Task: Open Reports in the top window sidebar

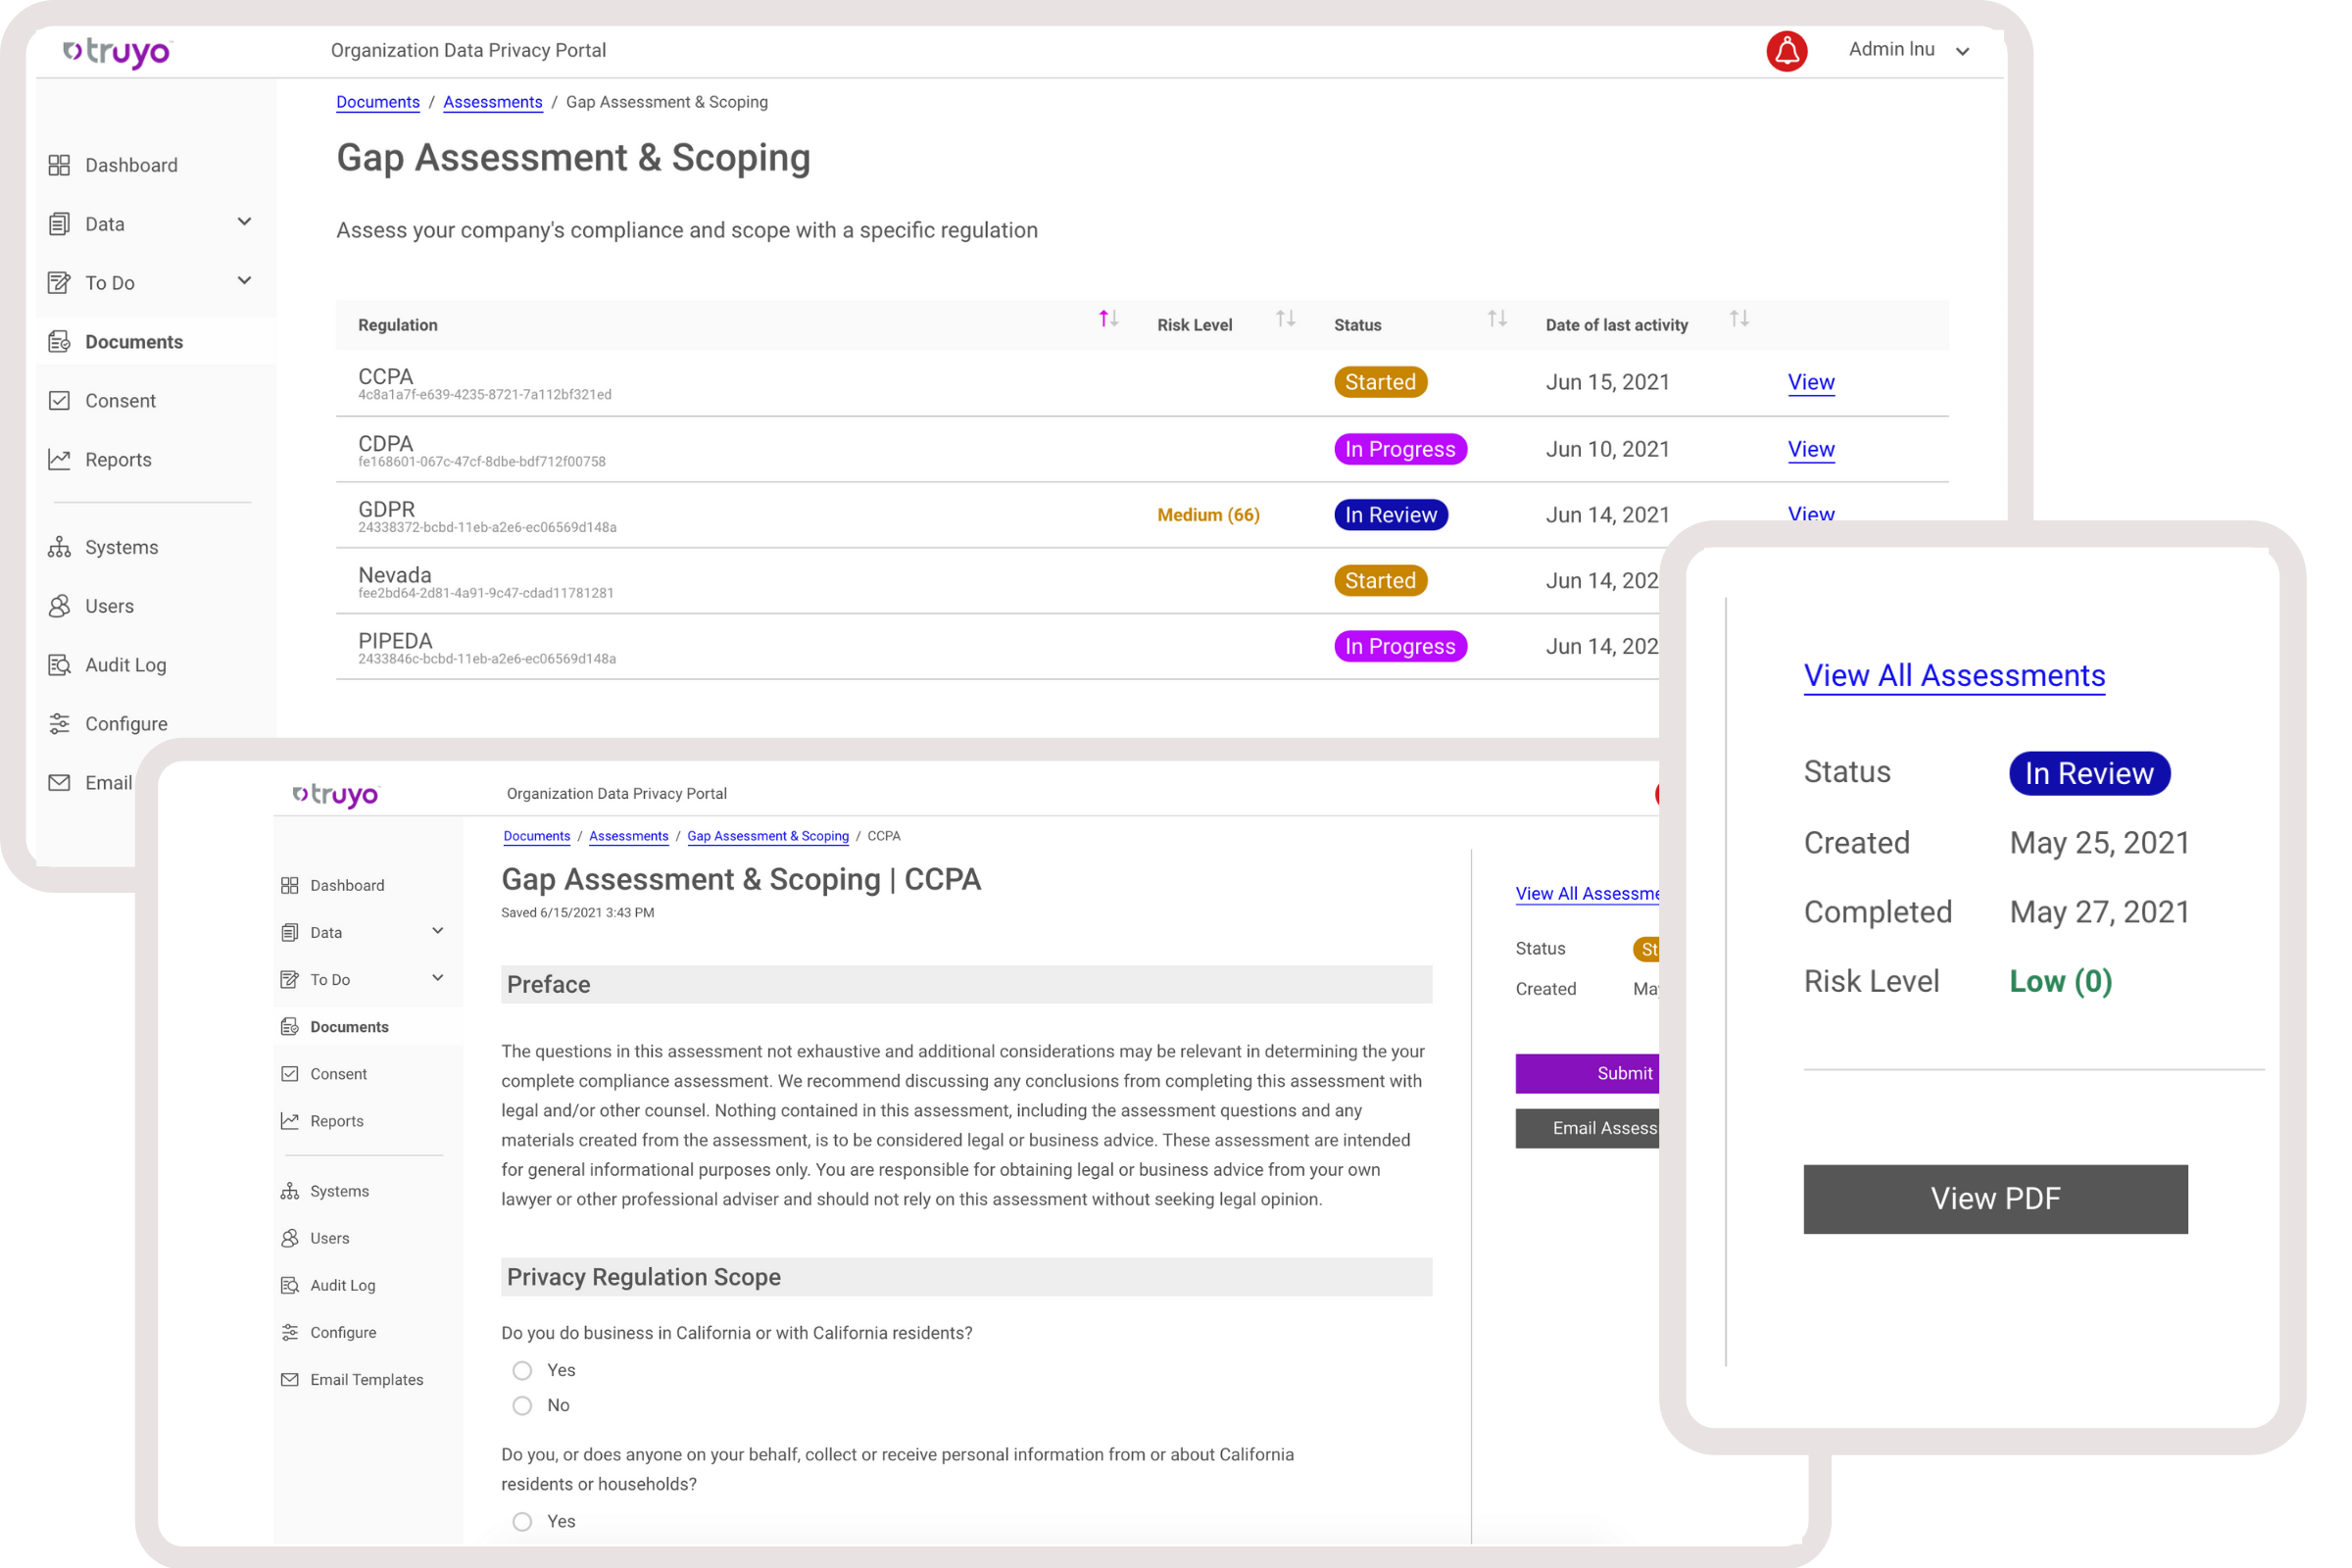Action: pyautogui.click(x=118, y=460)
